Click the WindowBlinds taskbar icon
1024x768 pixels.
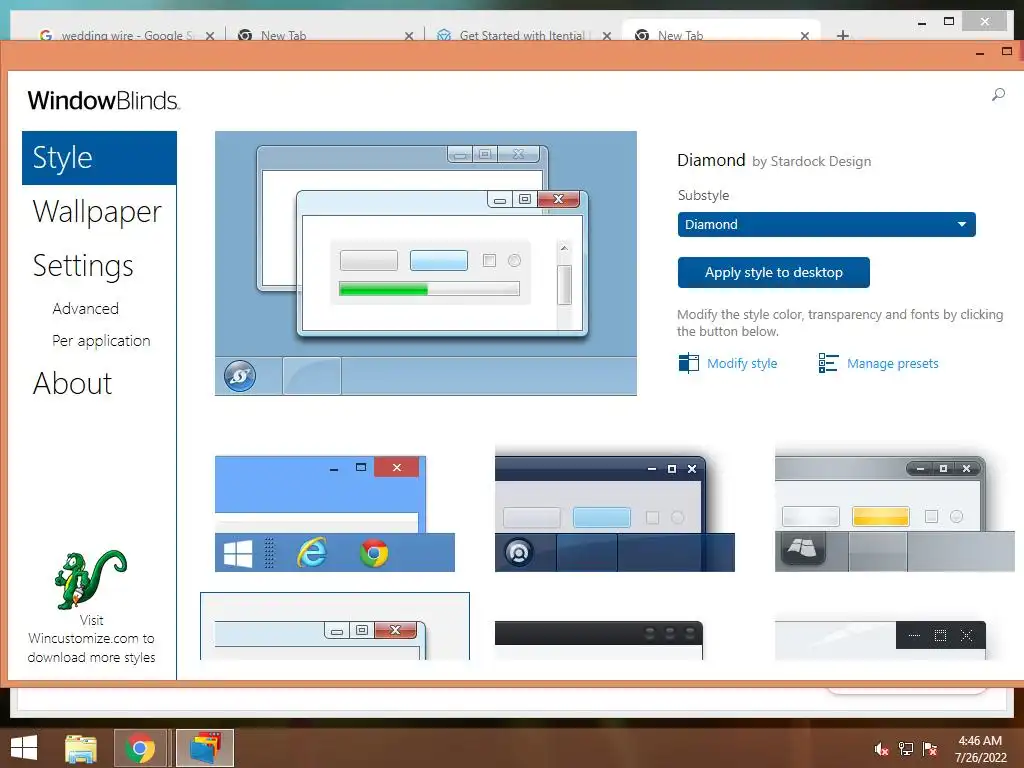[205, 748]
